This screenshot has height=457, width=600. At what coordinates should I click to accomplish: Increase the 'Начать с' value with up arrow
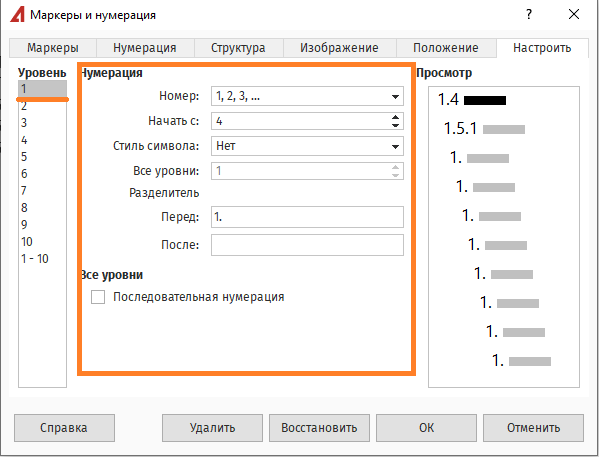[x=396, y=116]
